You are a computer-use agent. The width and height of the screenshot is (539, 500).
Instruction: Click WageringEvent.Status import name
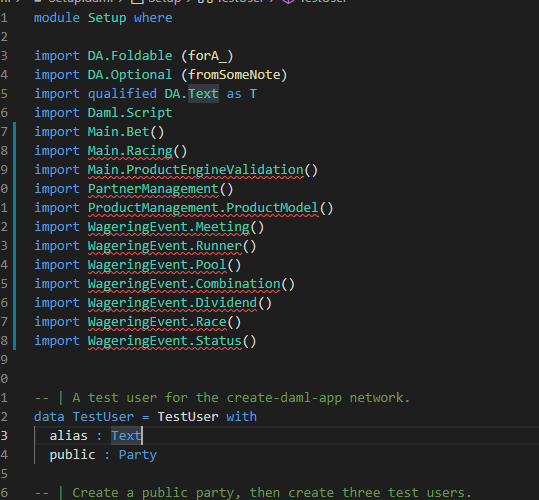click(x=165, y=341)
